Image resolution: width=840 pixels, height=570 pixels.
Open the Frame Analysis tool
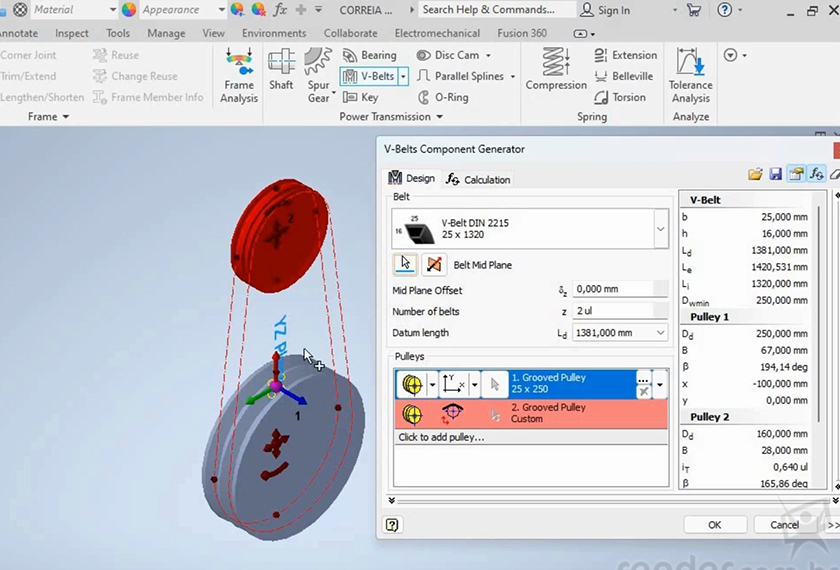(x=239, y=75)
